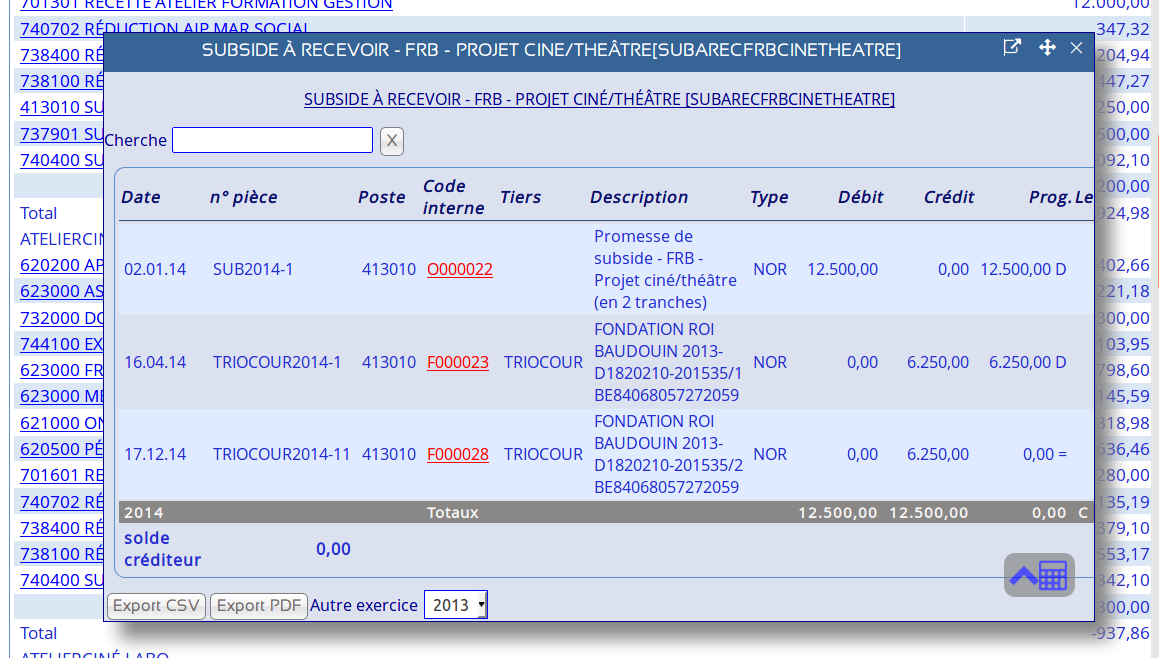Export the ledger as PDF

[x=258, y=606]
